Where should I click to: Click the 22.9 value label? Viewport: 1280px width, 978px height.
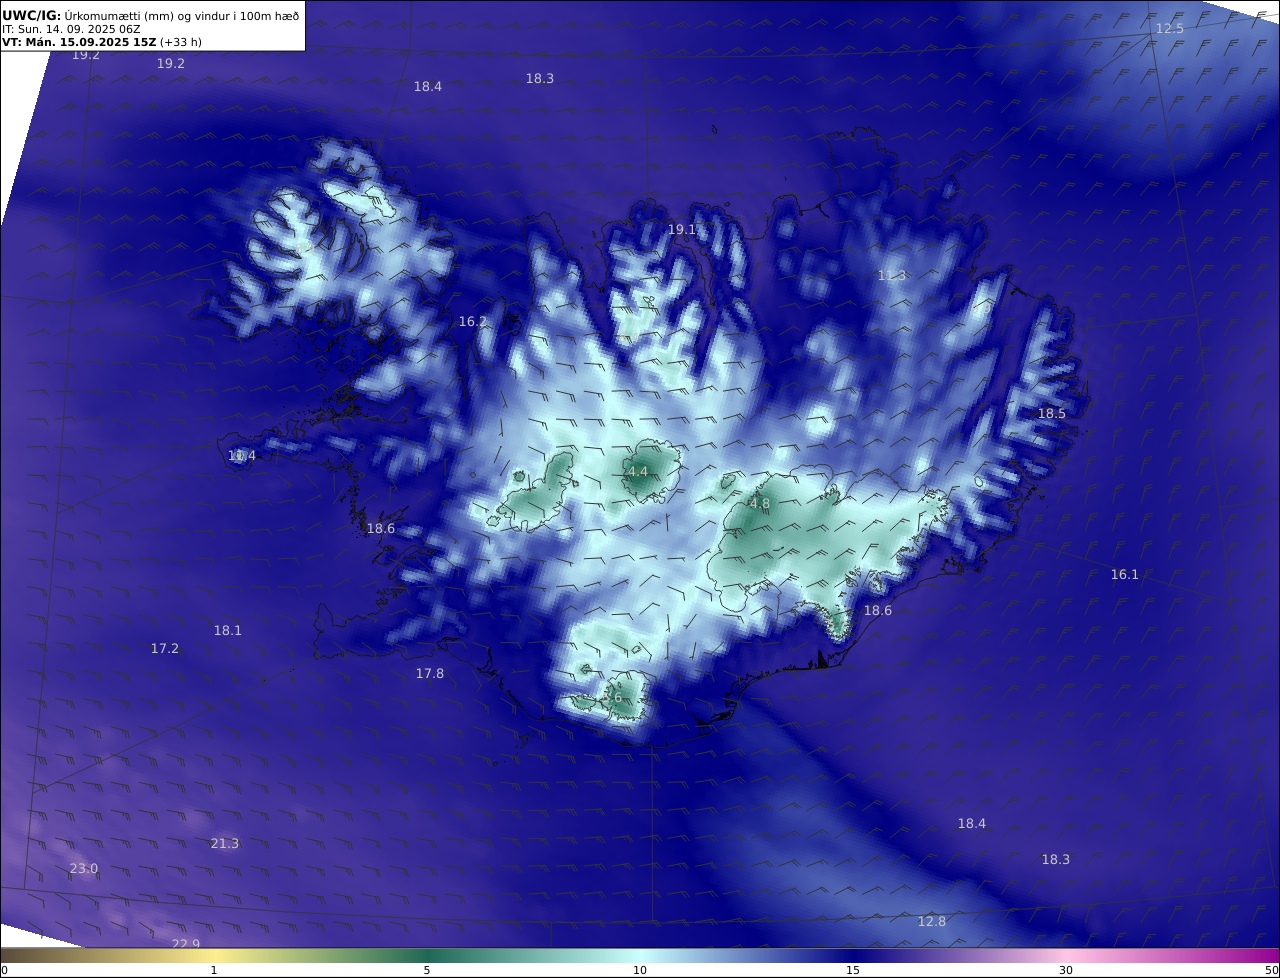point(186,945)
